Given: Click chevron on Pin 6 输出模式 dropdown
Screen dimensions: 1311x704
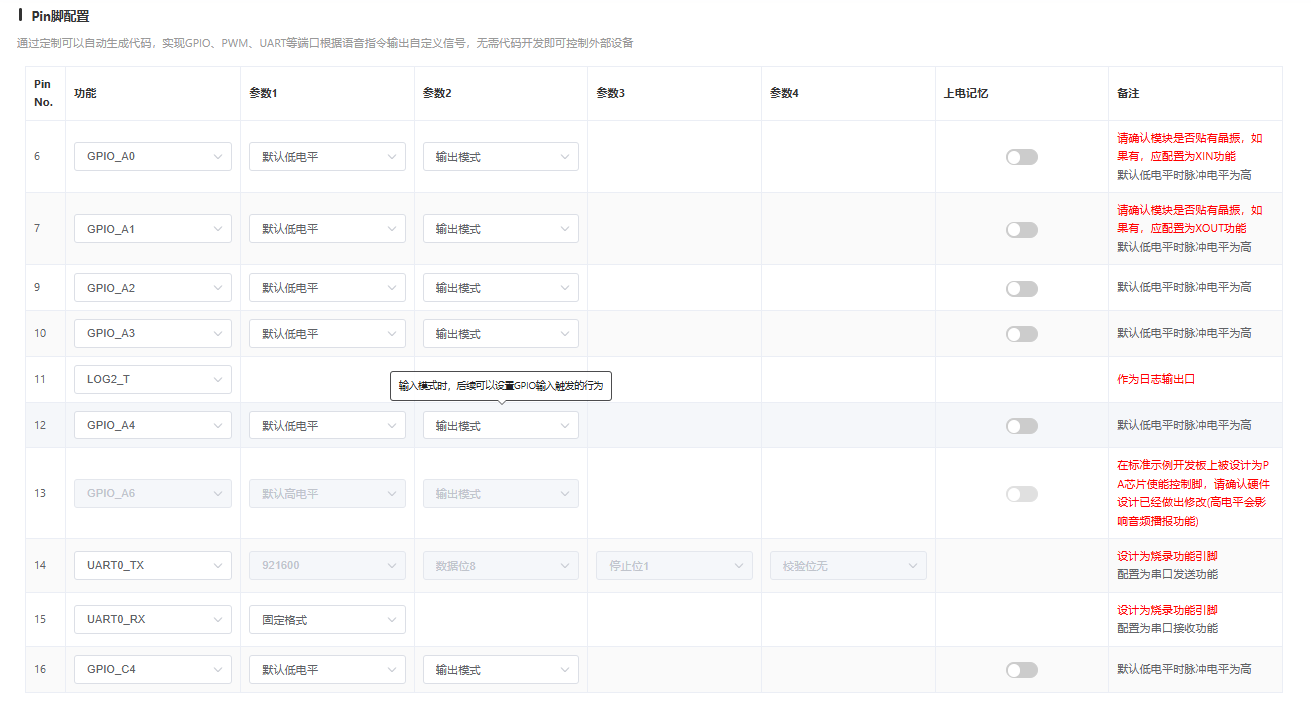Looking at the screenshot, I should (565, 157).
